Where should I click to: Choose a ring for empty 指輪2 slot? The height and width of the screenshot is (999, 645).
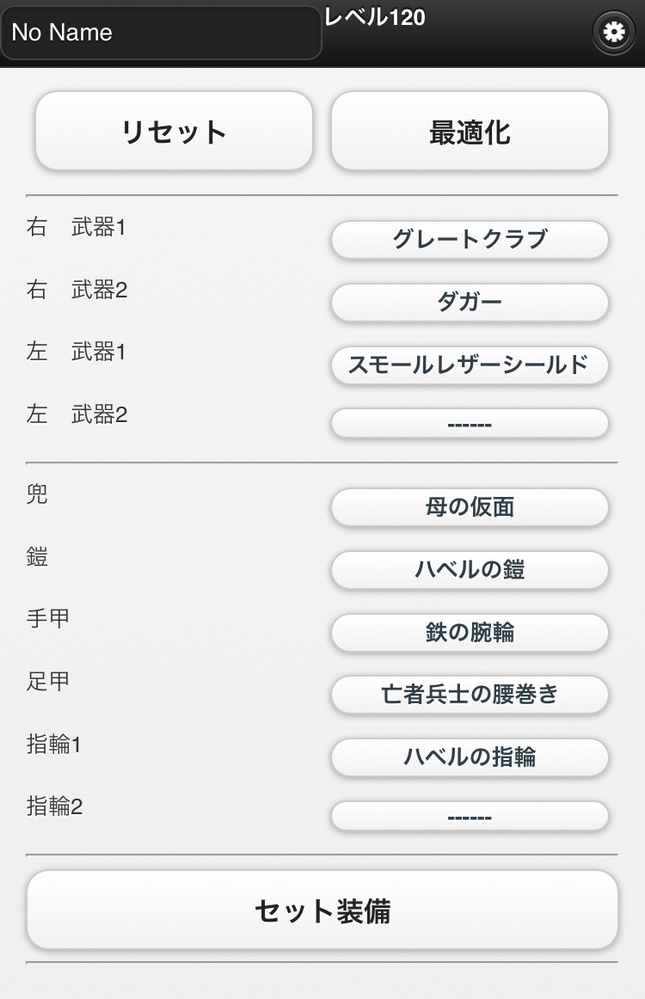tap(470, 816)
